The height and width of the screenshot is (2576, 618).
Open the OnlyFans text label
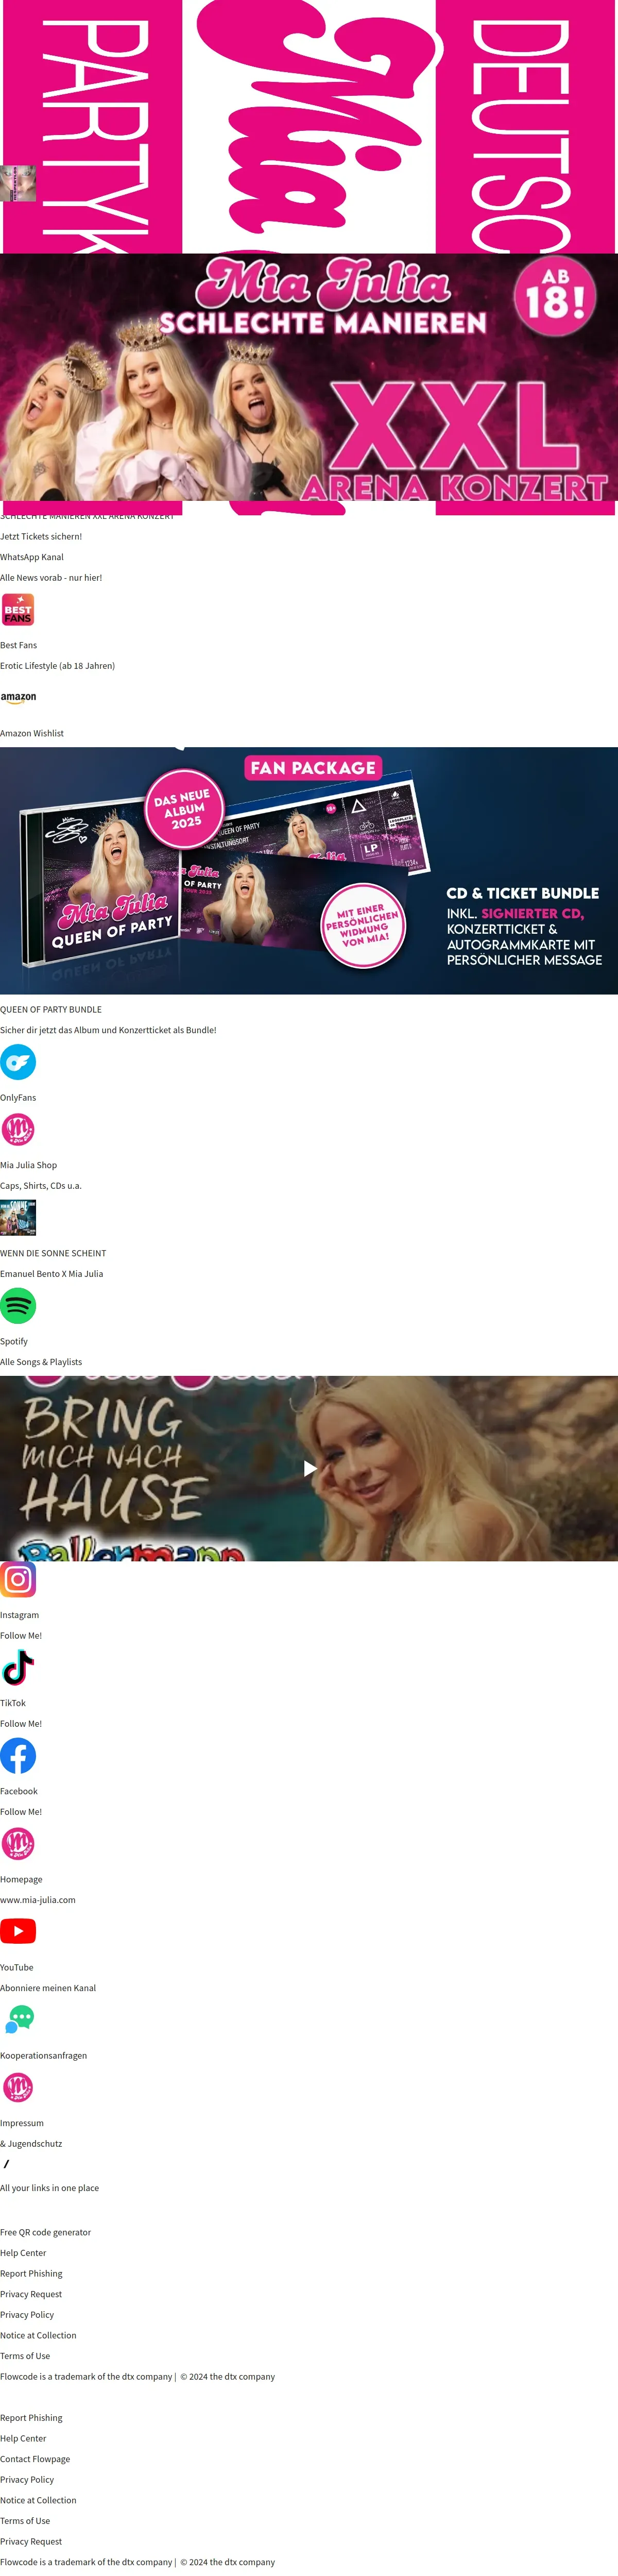tap(18, 1097)
